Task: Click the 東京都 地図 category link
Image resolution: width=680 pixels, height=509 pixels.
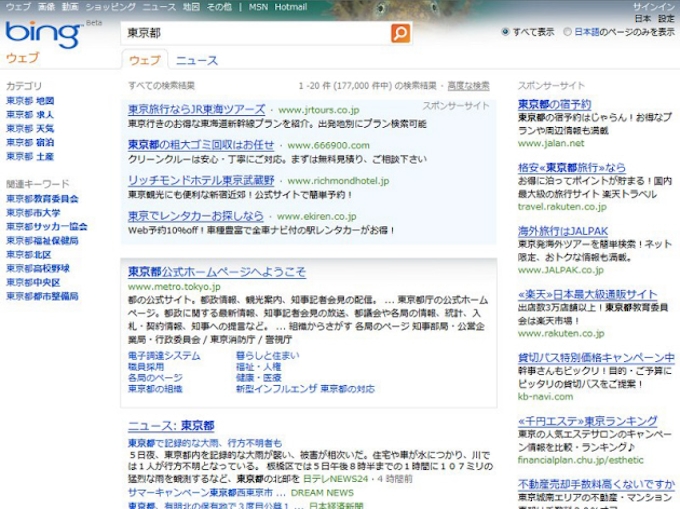Action: (30, 101)
